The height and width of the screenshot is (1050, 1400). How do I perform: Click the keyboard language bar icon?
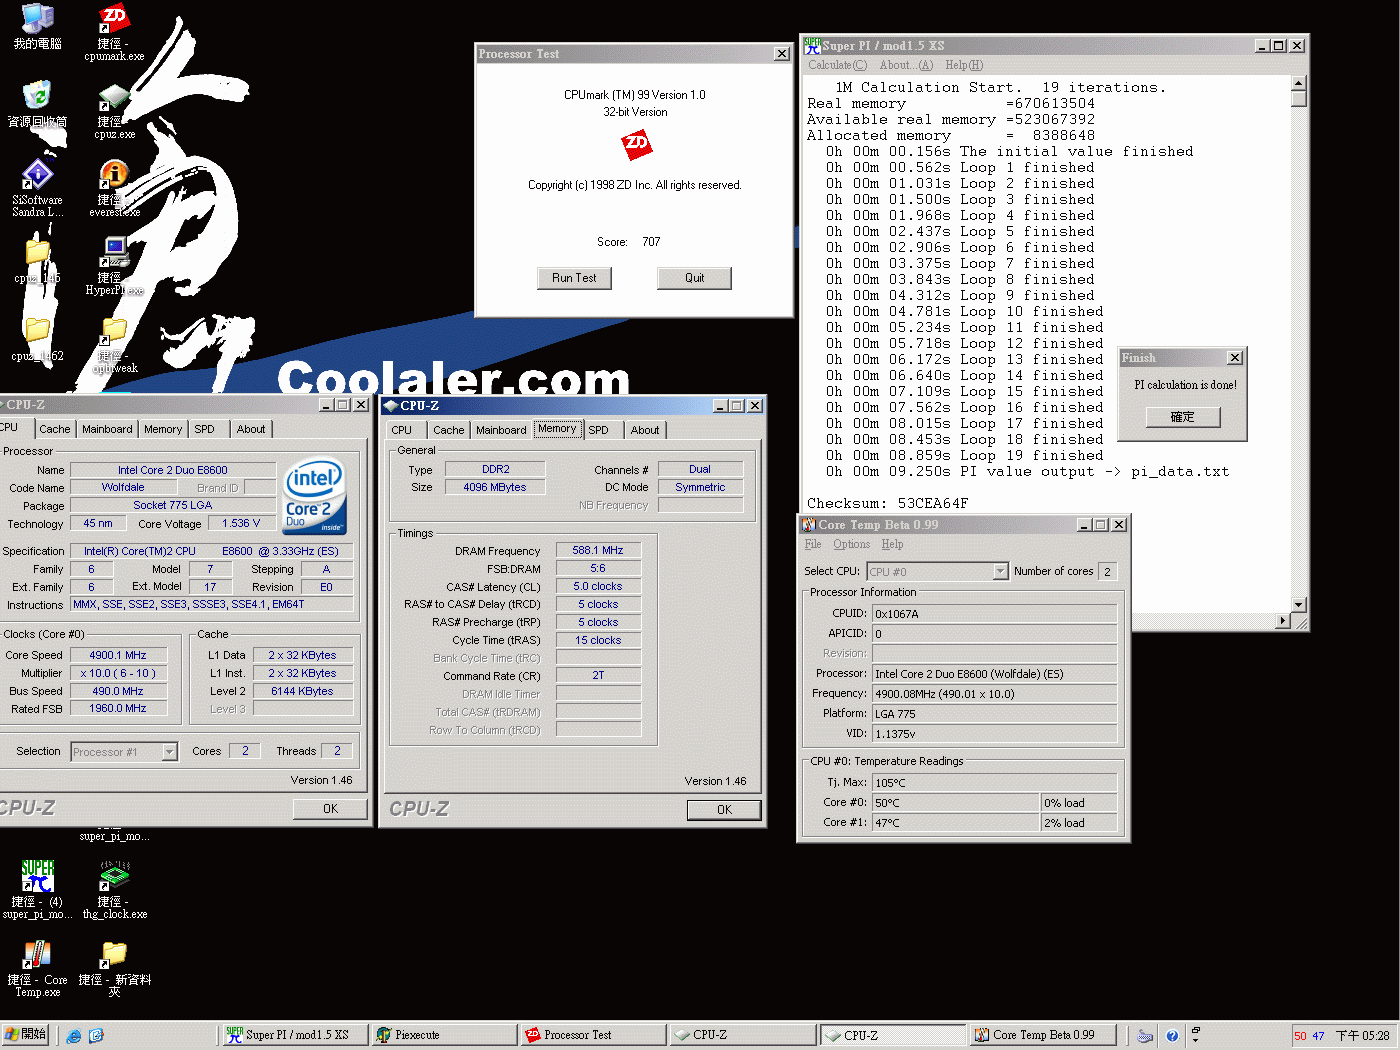[x=1145, y=1036]
